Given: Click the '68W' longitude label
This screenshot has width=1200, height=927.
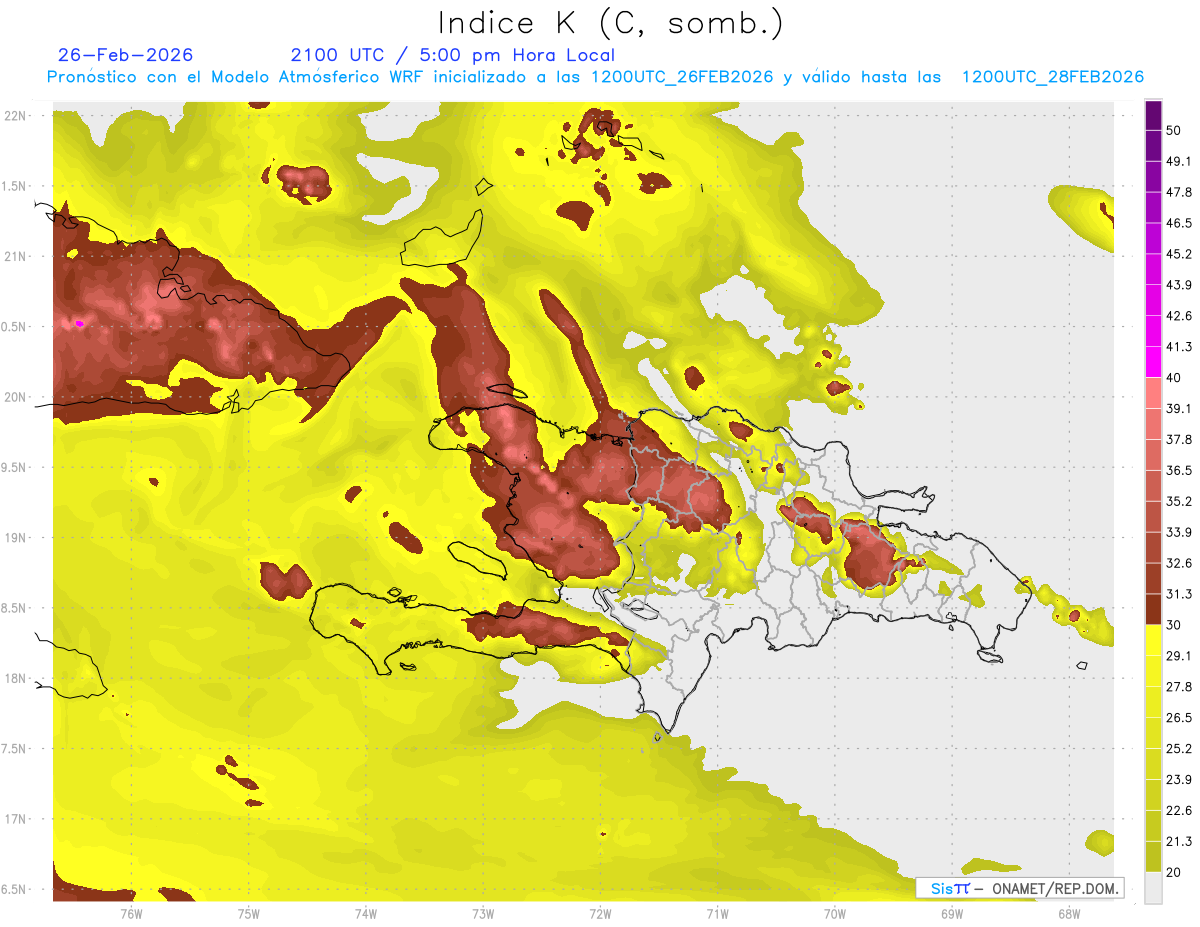Looking at the screenshot, I should click(1069, 914).
